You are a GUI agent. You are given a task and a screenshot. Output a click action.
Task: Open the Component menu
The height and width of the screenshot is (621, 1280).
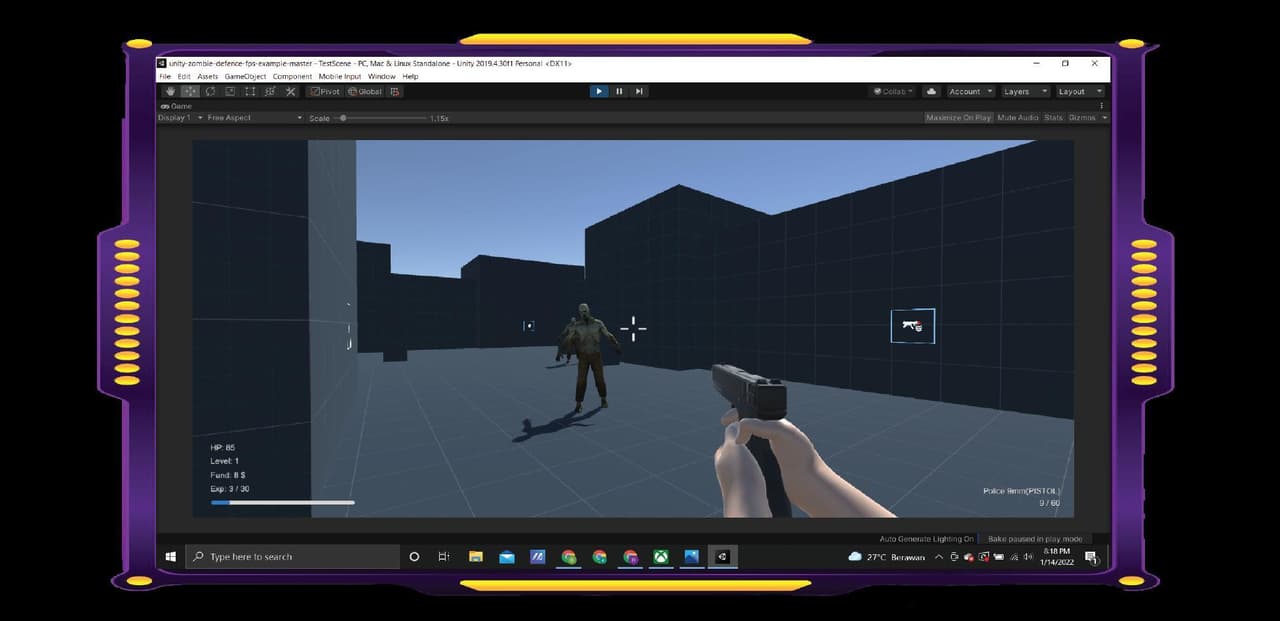coord(292,76)
